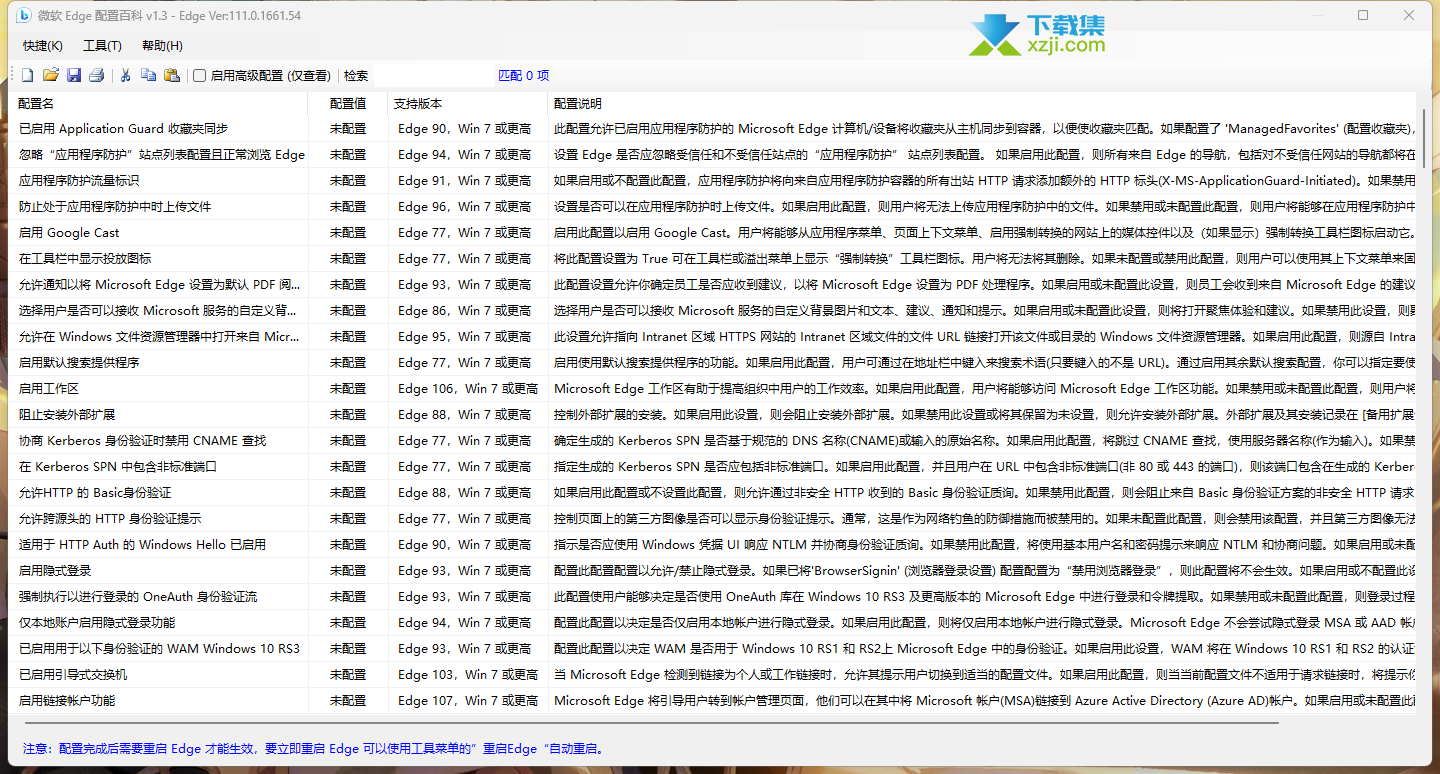
Task: Select row 启用隐式登录
Action: (713, 570)
